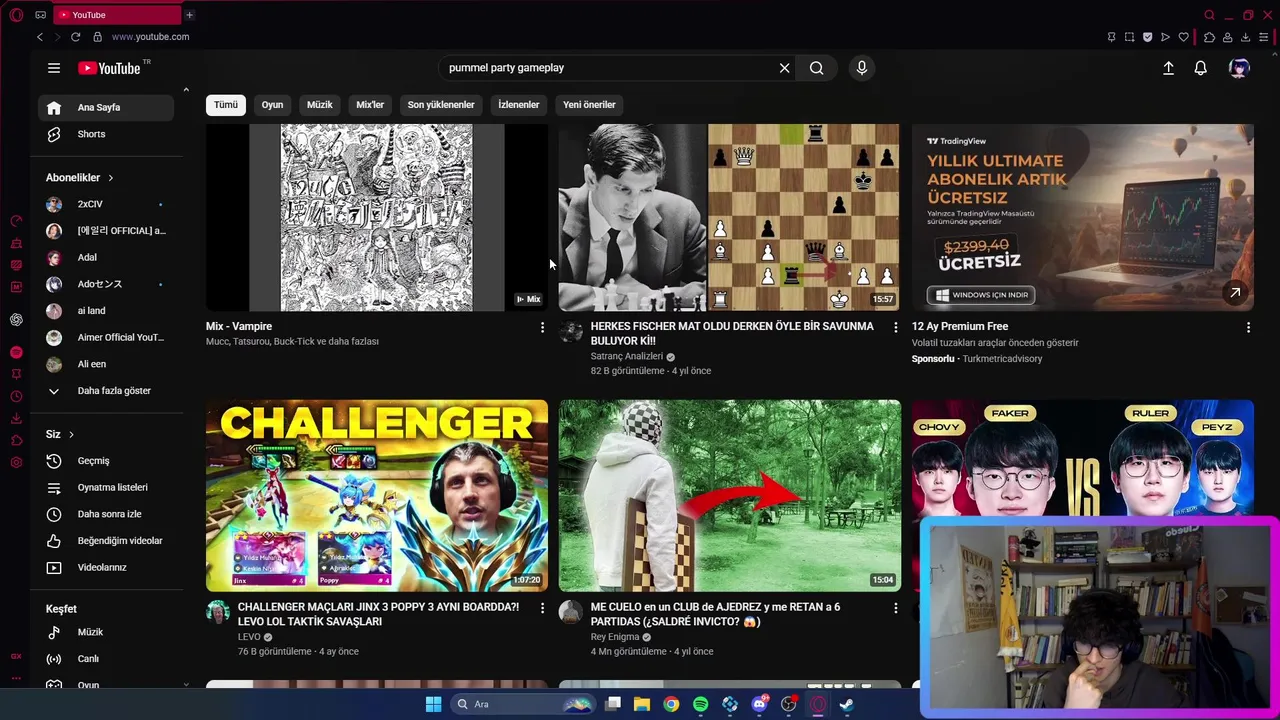This screenshot has height=720, width=1280.
Task: Go to the YouTube home logo
Action: pyautogui.click(x=112, y=68)
